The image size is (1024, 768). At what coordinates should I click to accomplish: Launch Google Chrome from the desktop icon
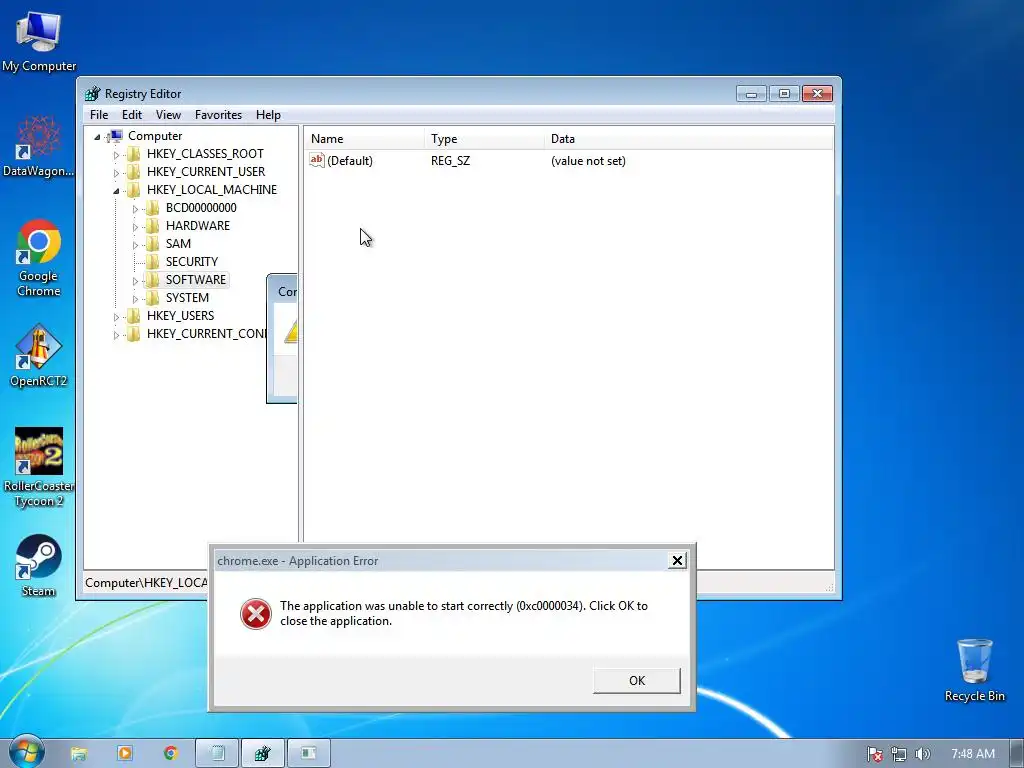point(39,259)
